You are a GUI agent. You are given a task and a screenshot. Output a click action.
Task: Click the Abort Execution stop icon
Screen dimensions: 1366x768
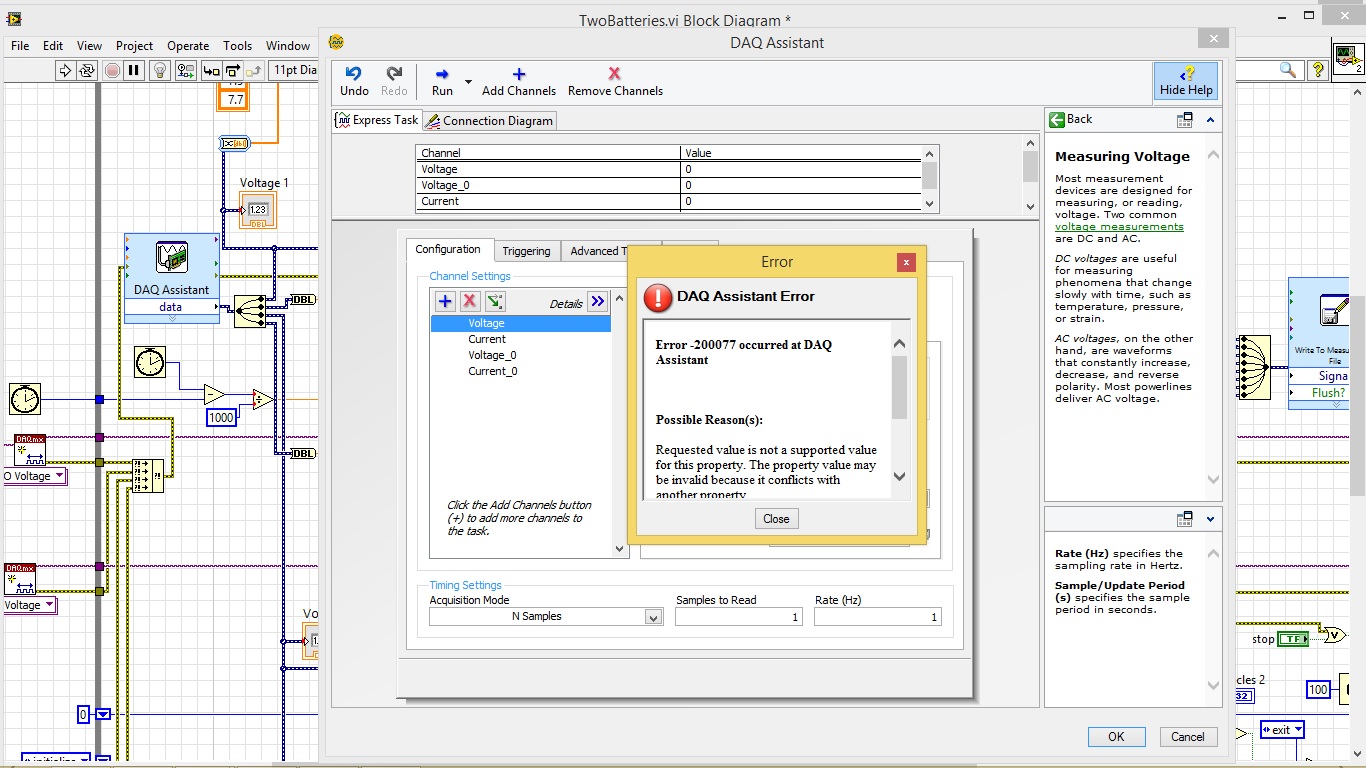(112, 70)
